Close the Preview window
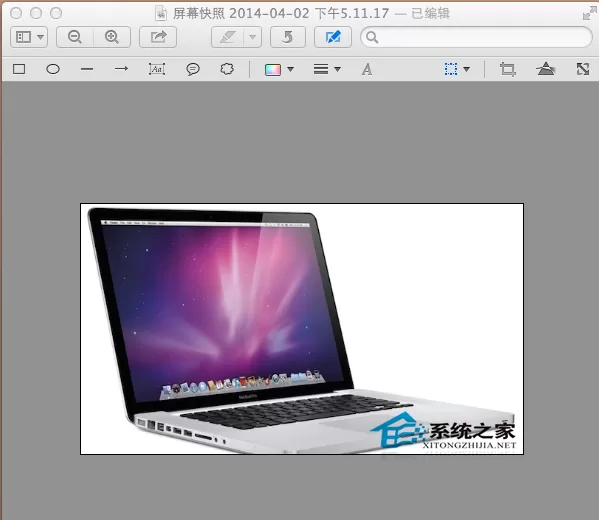599x520 pixels. click(16, 13)
